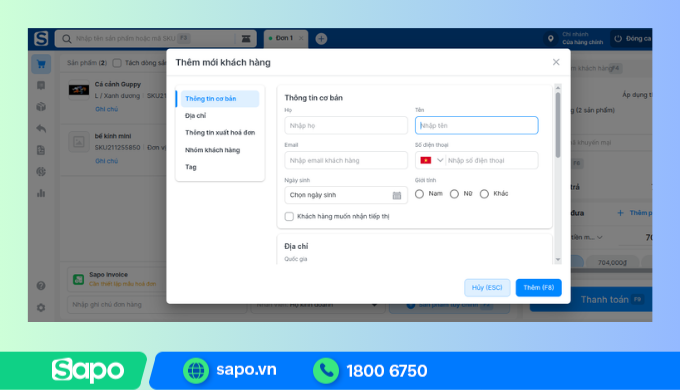
Task: Close the Đơn 1 tab
Action: (301, 38)
